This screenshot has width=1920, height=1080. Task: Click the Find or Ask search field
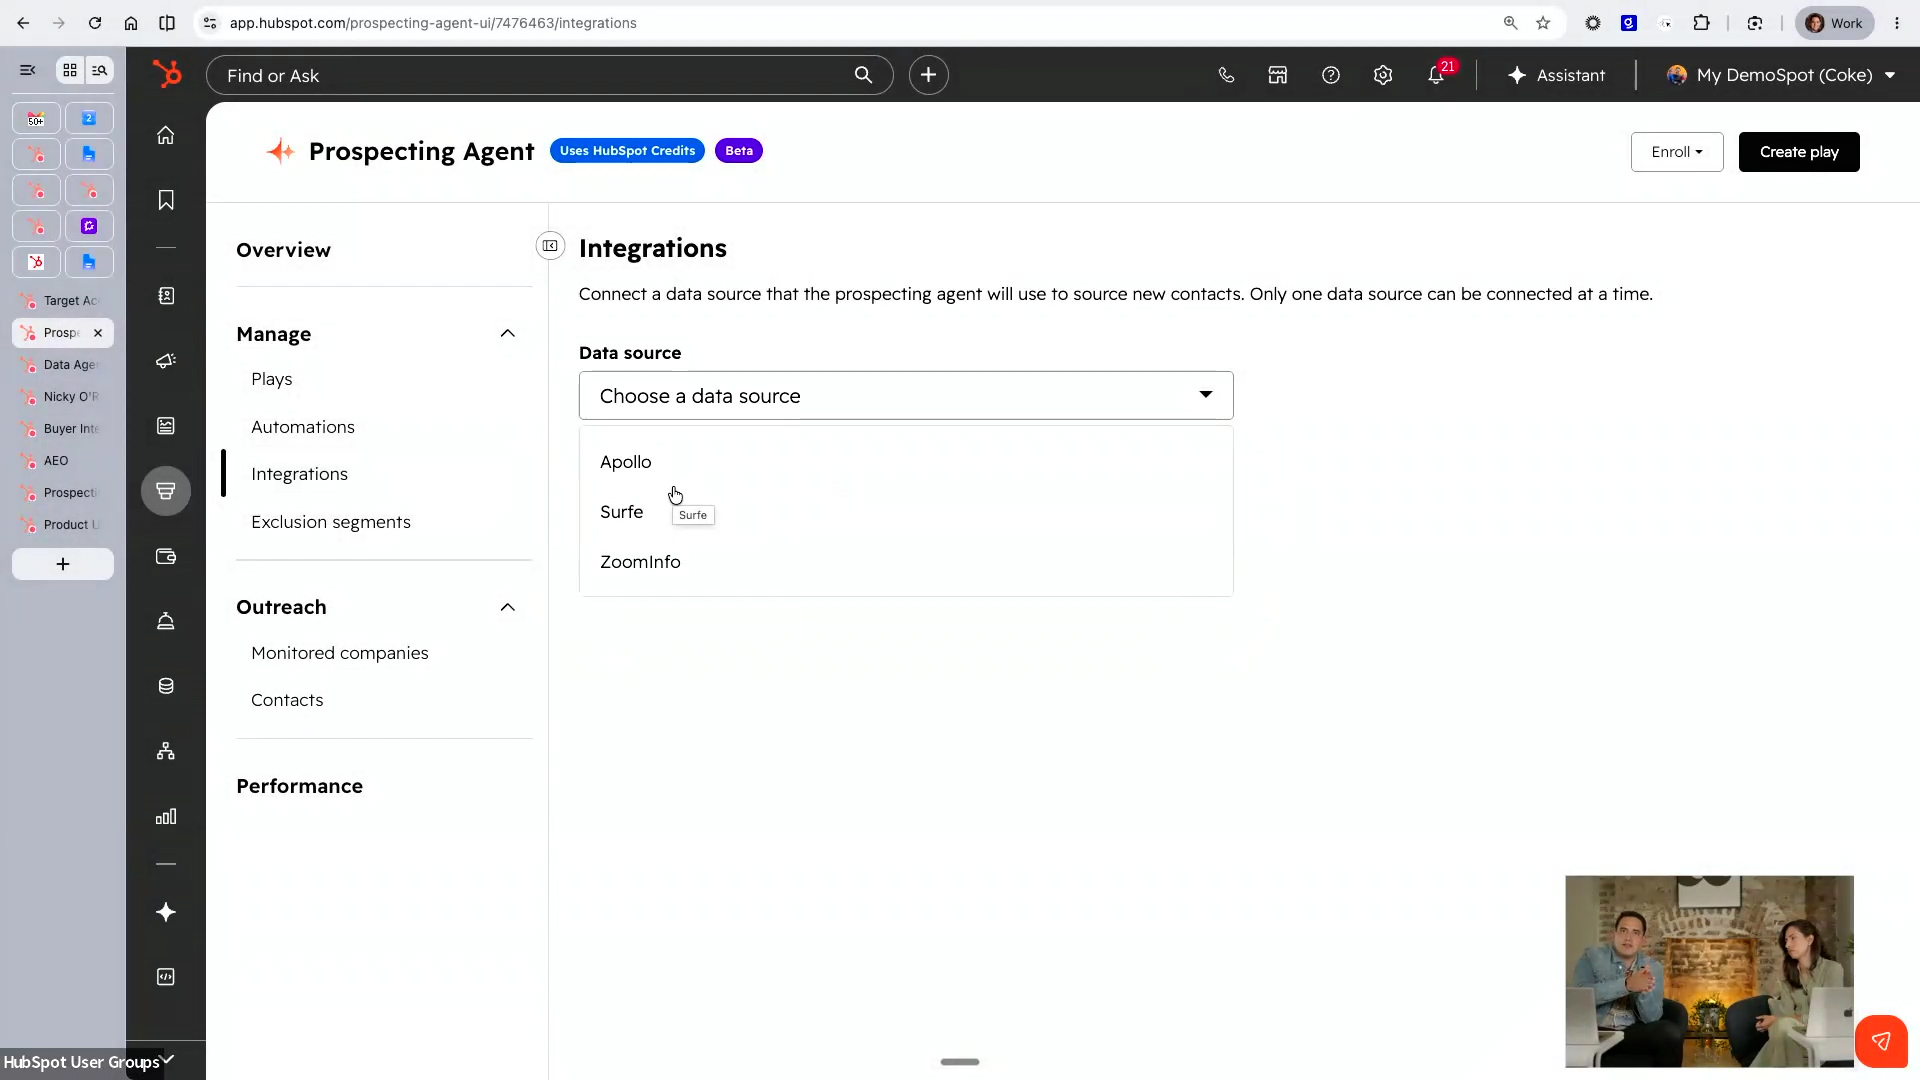click(549, 75)
